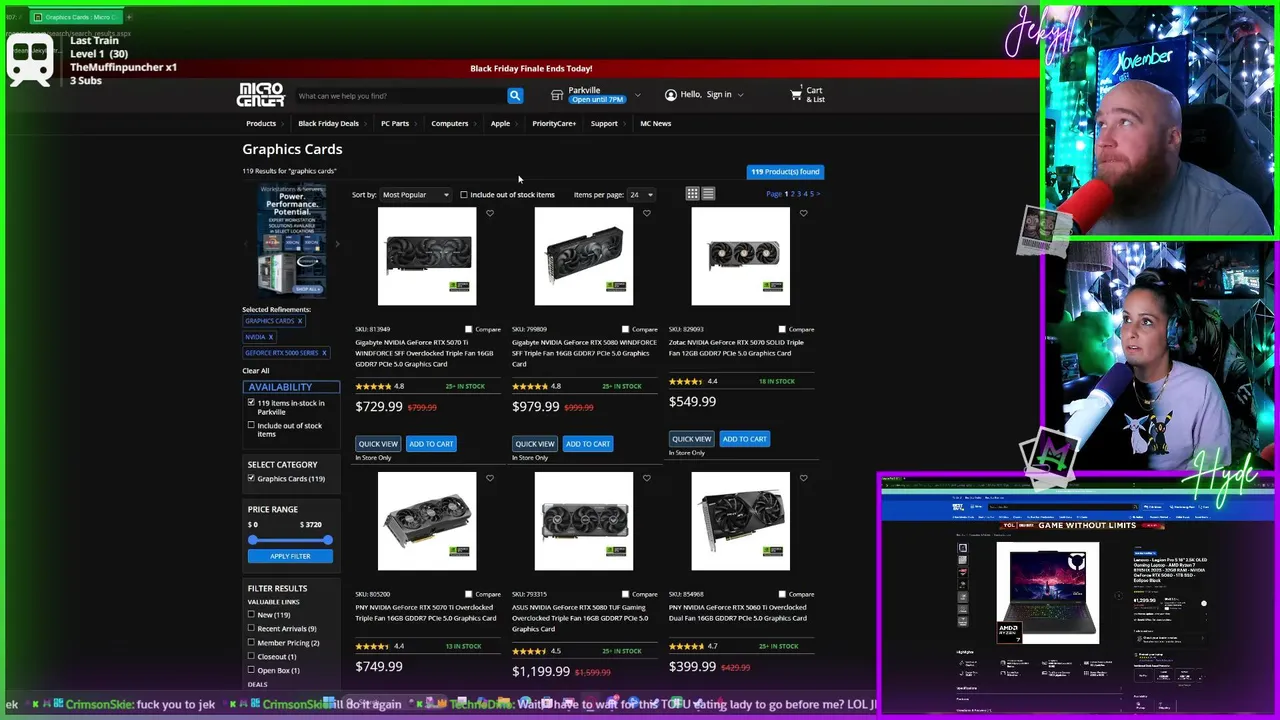Open the Workstations & Servers promo banner
The image size is (1280, 720).
[x=291, y=240]
